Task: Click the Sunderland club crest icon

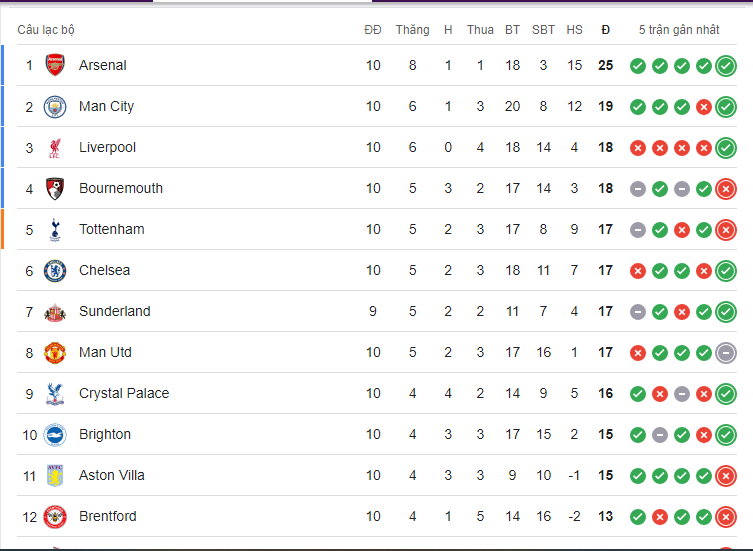Action: coord(55,312)
